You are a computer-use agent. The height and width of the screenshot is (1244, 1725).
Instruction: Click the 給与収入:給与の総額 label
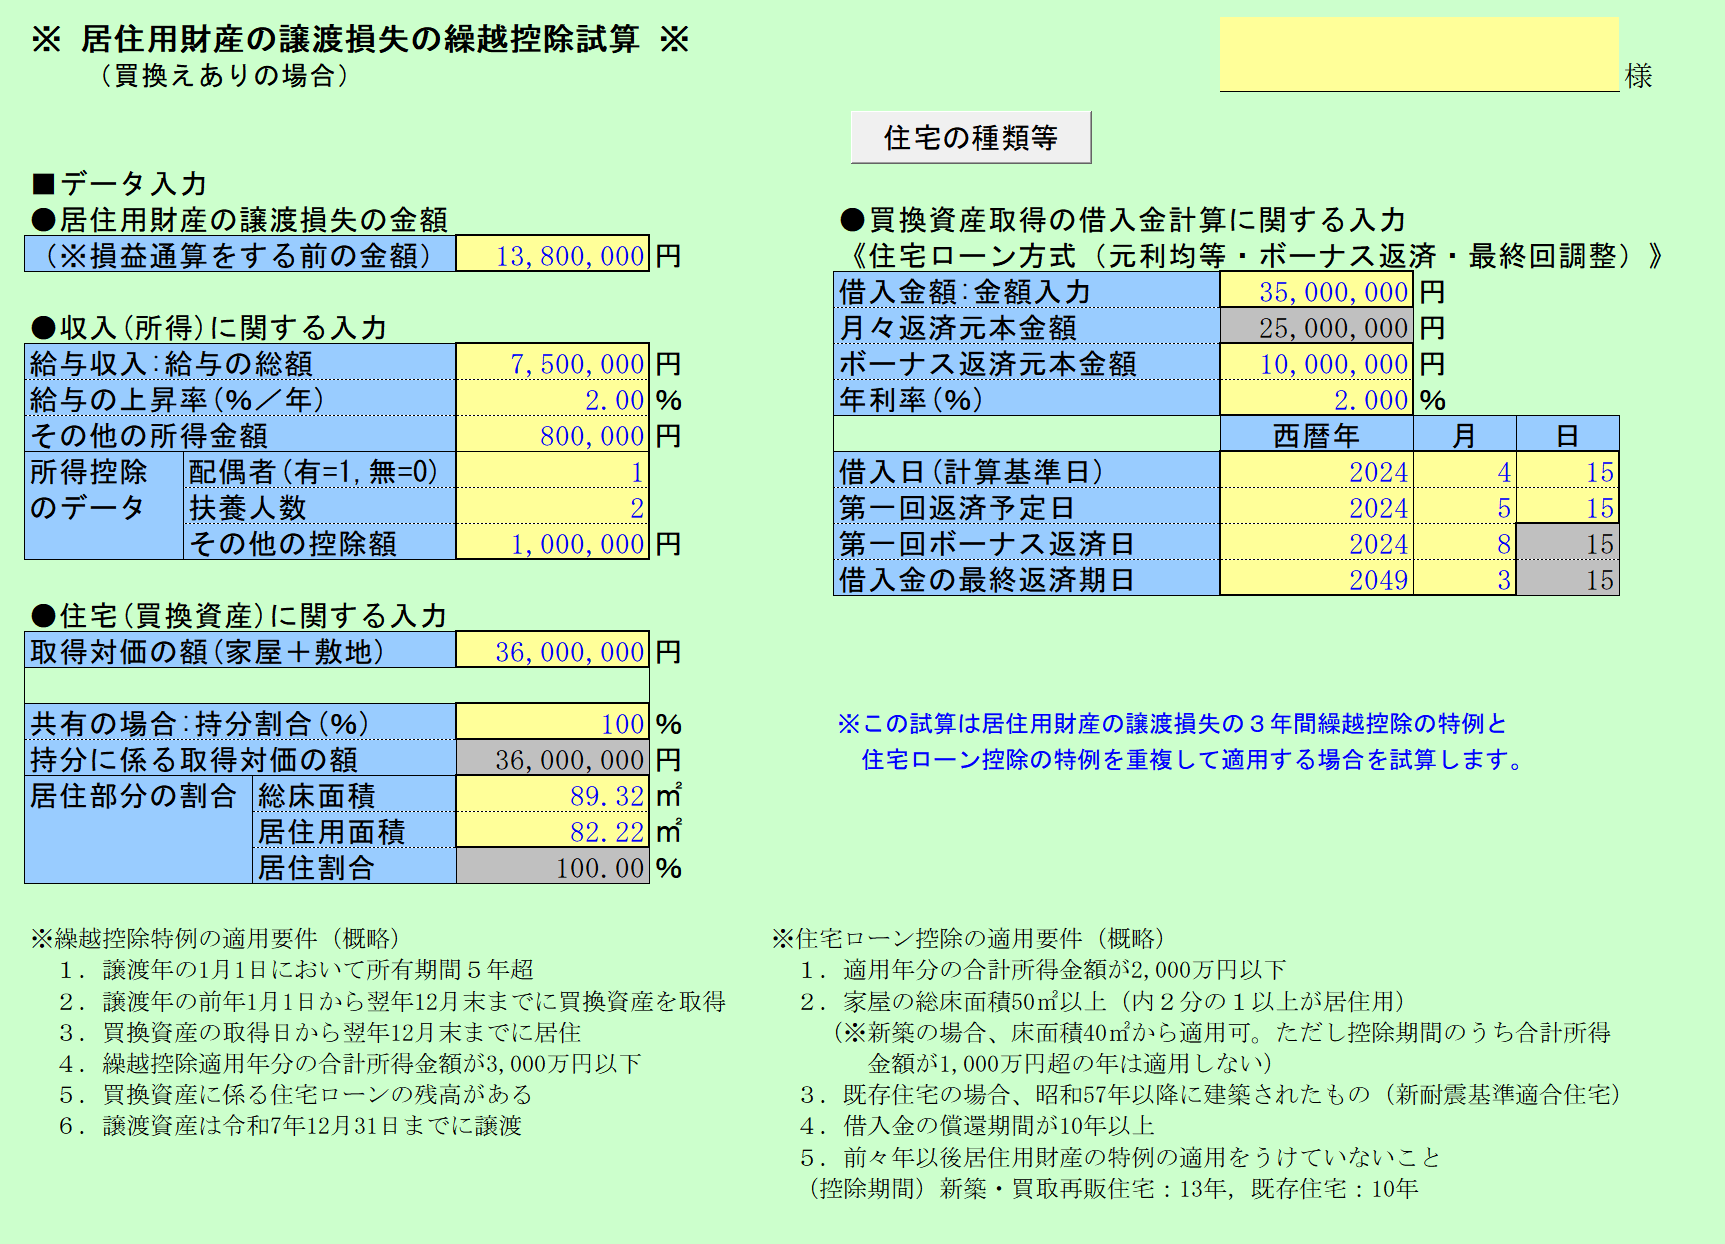[x=240, y=363]
